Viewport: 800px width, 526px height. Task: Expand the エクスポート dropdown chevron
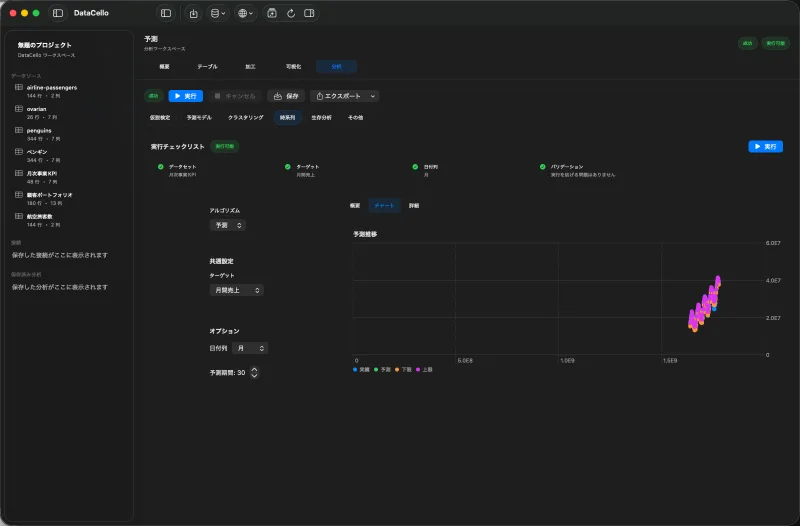(373, 96)
